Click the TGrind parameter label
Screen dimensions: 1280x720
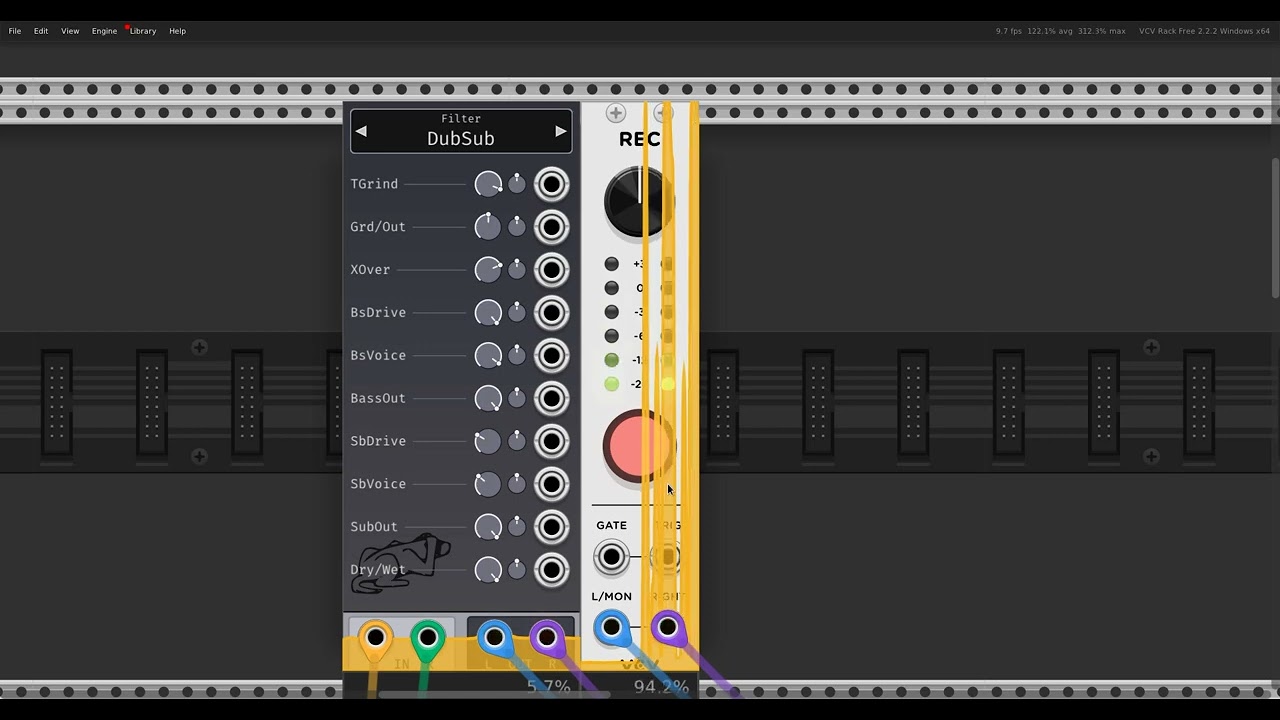tap(374, 184)
